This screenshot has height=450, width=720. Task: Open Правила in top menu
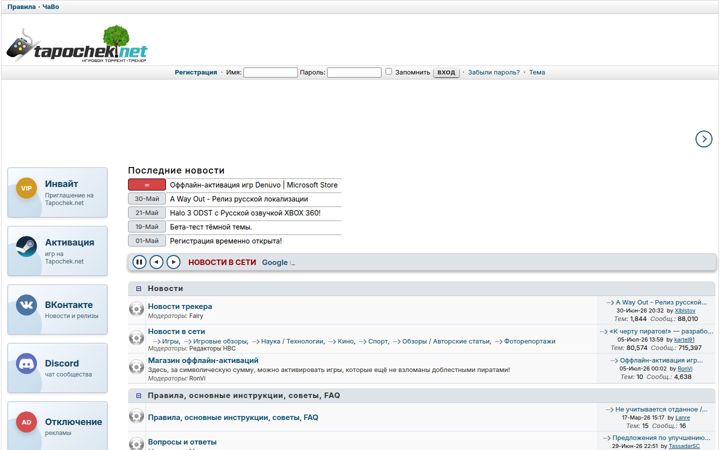pyautogui.click(x=21, y=7)
